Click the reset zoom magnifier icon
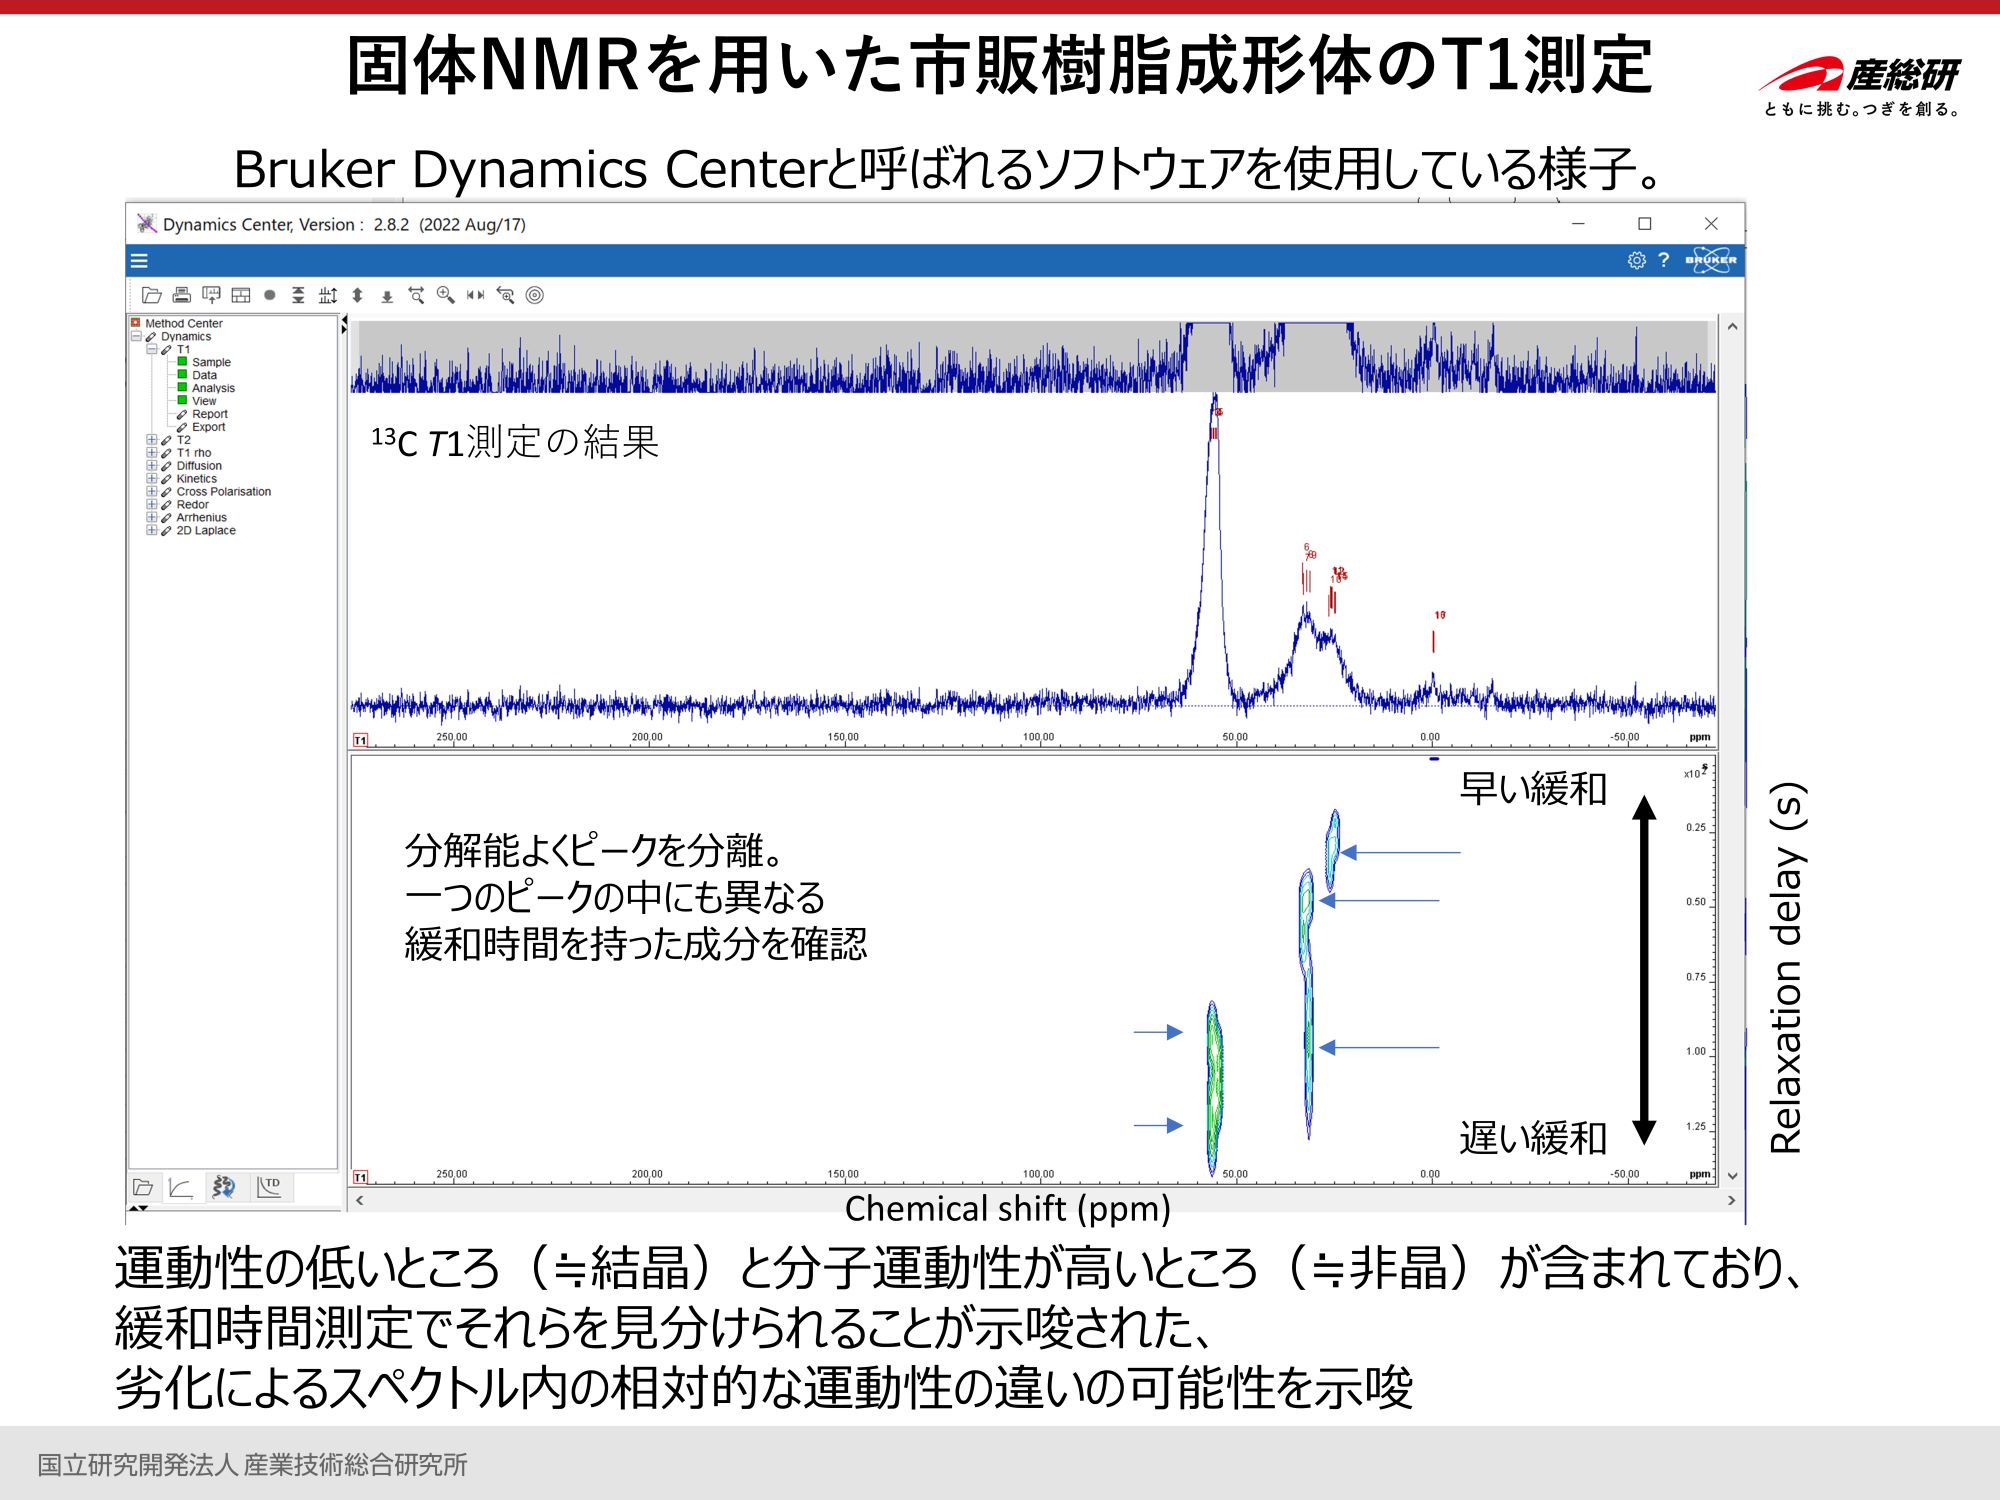 (x=417, y=295)
